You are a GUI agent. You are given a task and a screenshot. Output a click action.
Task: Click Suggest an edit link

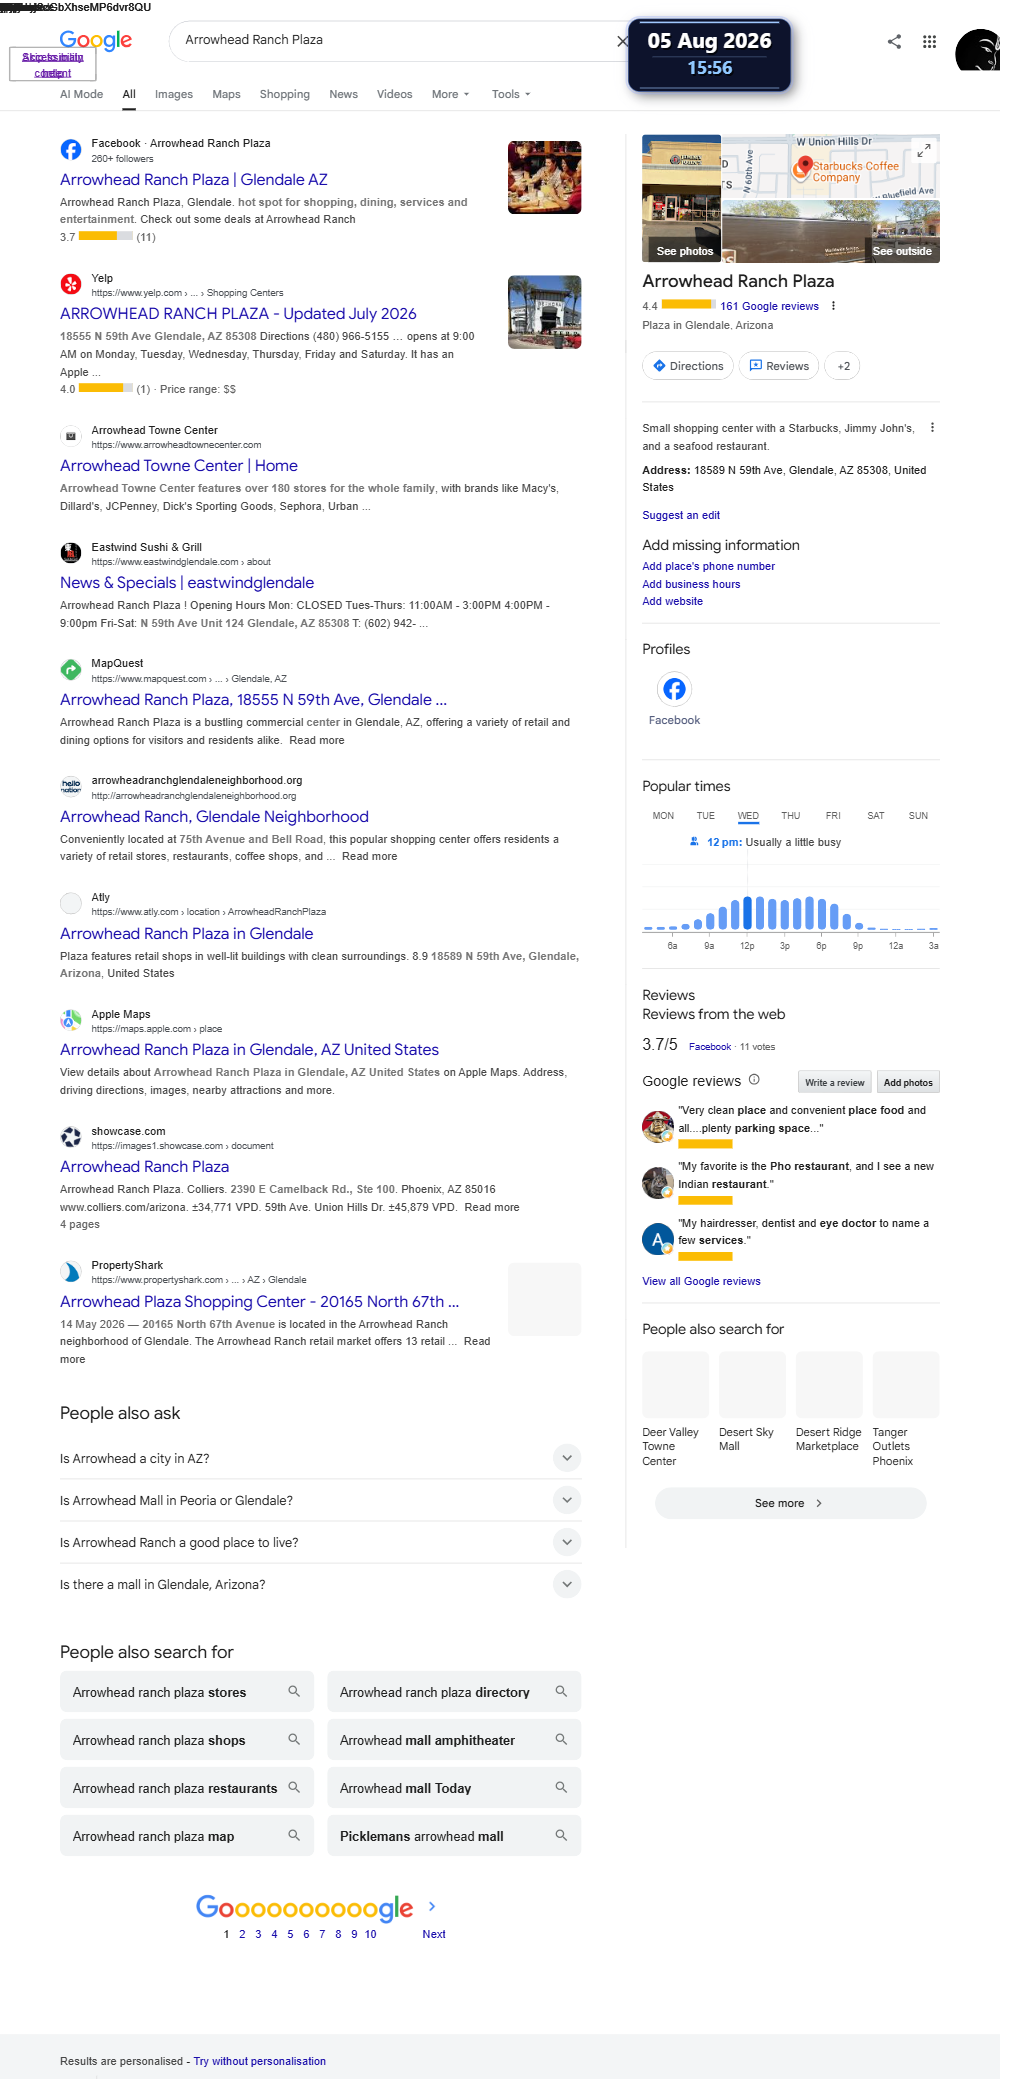pyautogui.click(x=681, y=515)
